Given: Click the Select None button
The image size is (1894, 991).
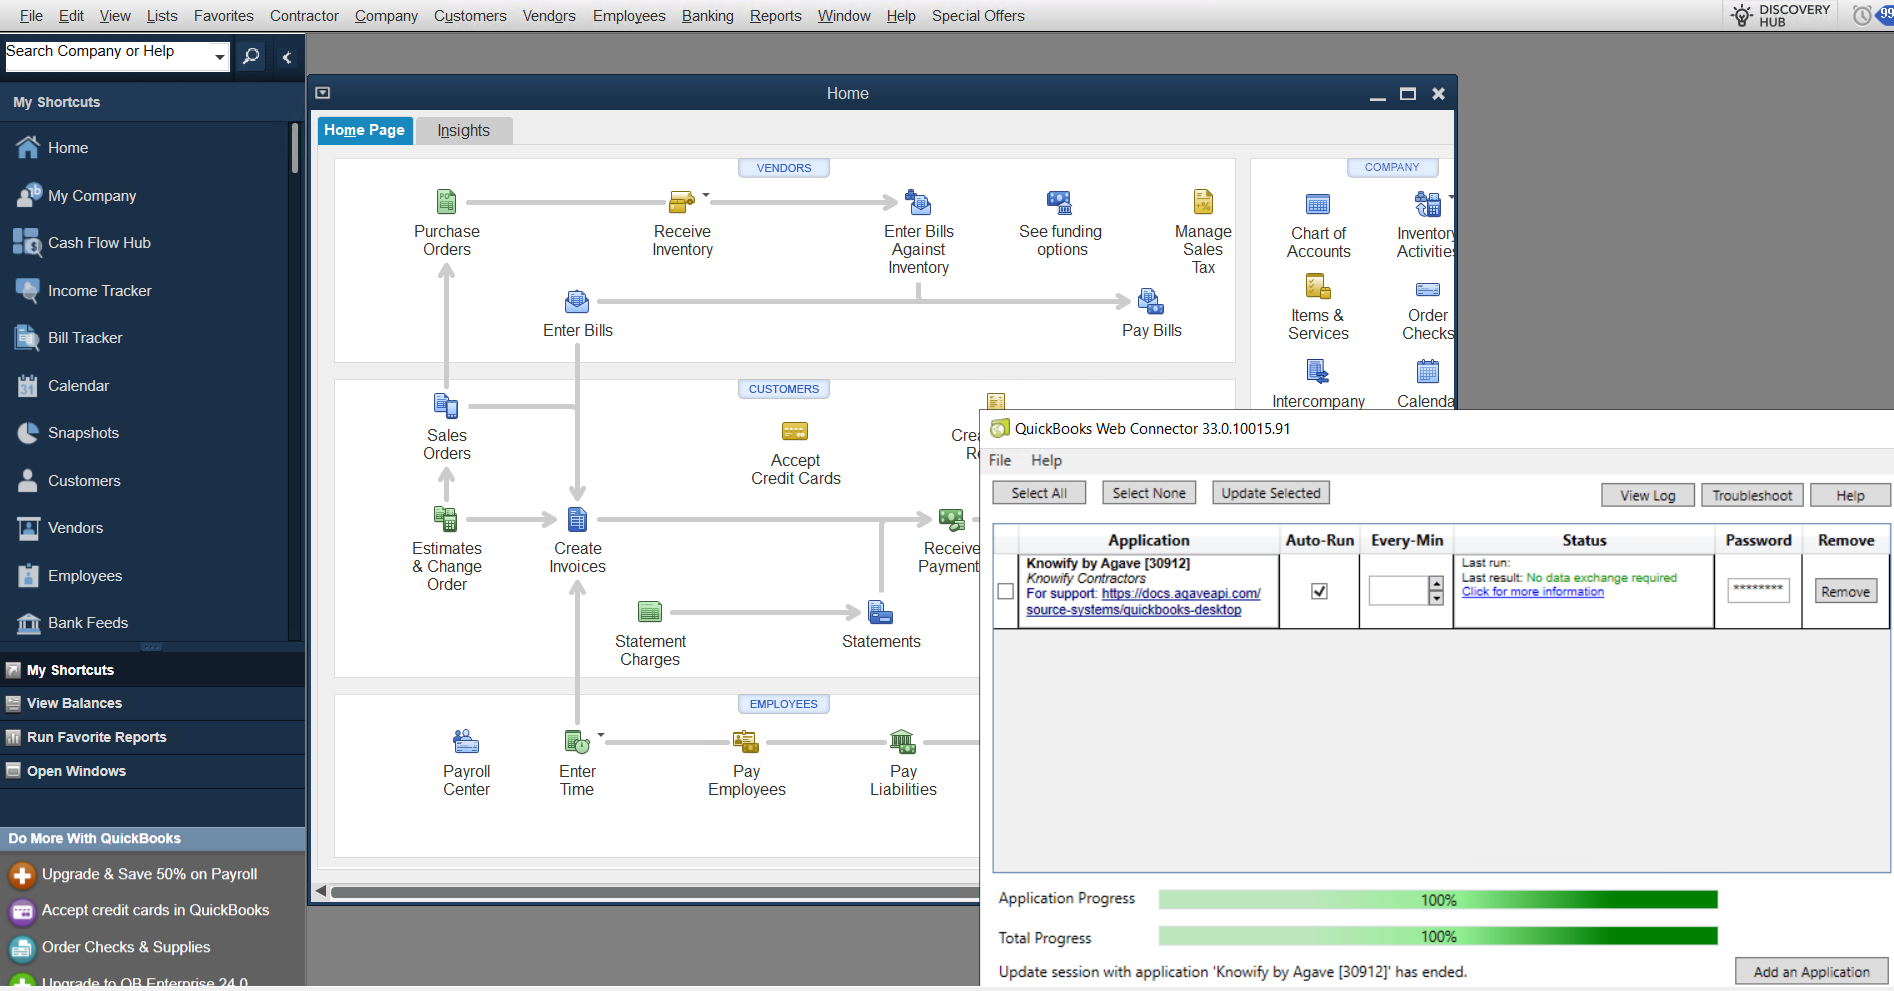Looking at the screenshot, I should [1148, 492].
